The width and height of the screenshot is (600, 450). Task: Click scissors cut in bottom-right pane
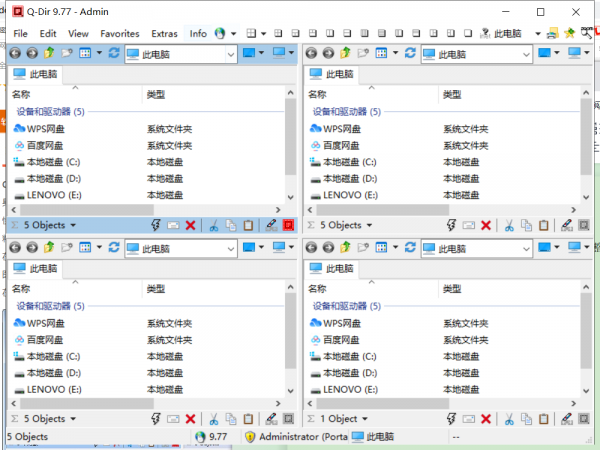(509, 419)
